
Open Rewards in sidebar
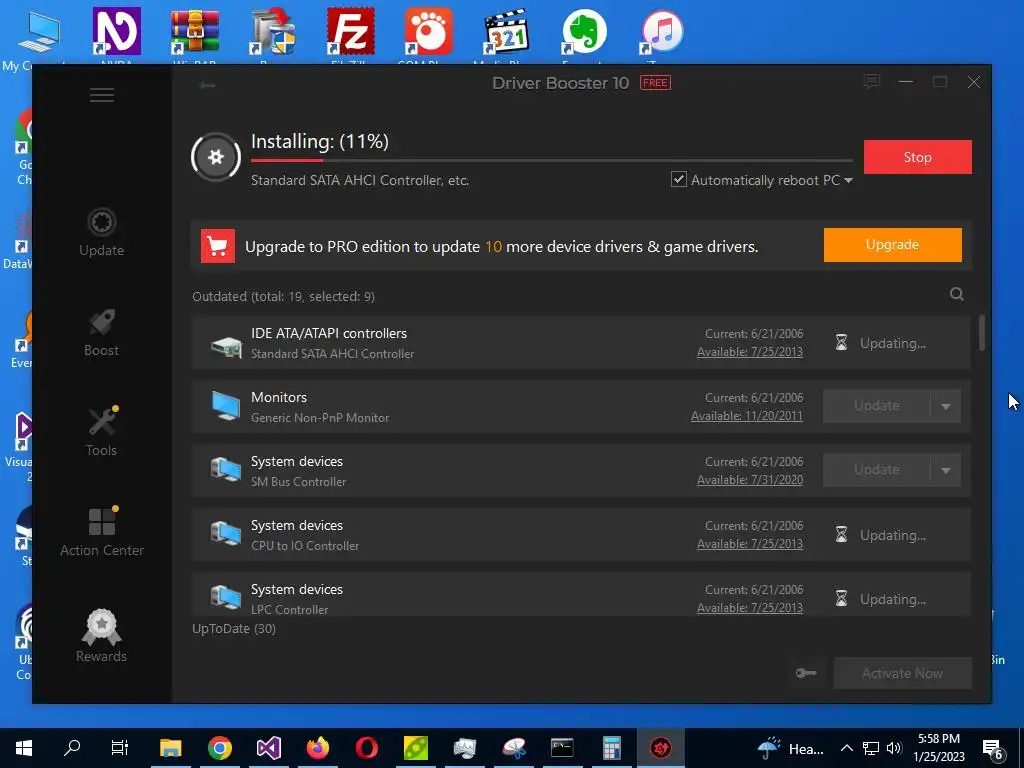[x=101, y=636]
